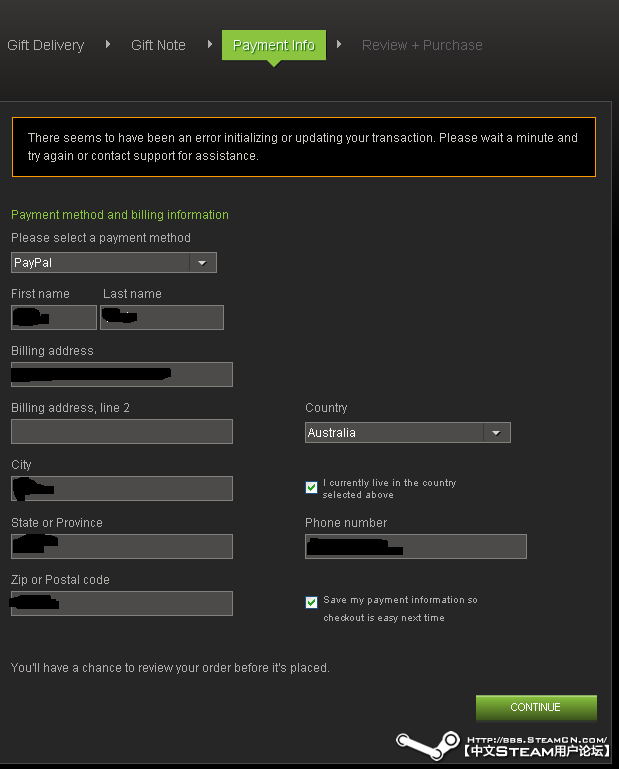Open the Review + Purchase step

pos(422,45)
